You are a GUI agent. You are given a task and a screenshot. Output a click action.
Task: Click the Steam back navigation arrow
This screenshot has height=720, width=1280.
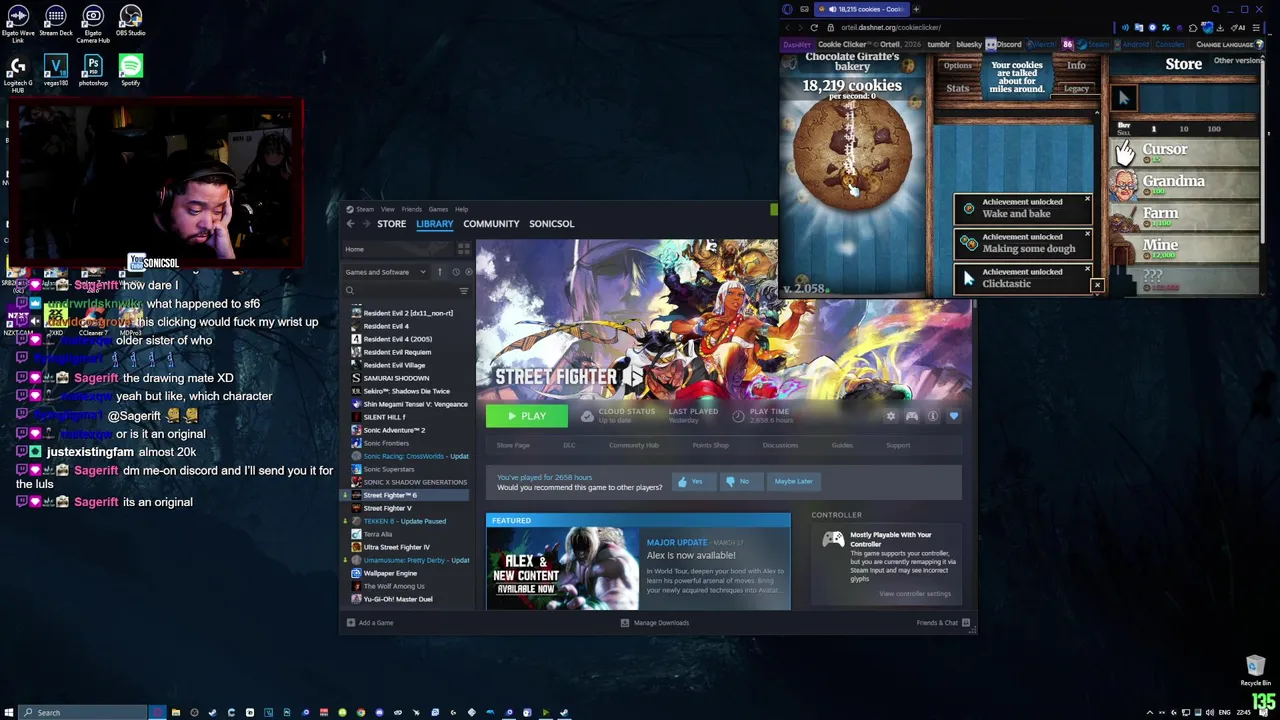tap(350, 224)
